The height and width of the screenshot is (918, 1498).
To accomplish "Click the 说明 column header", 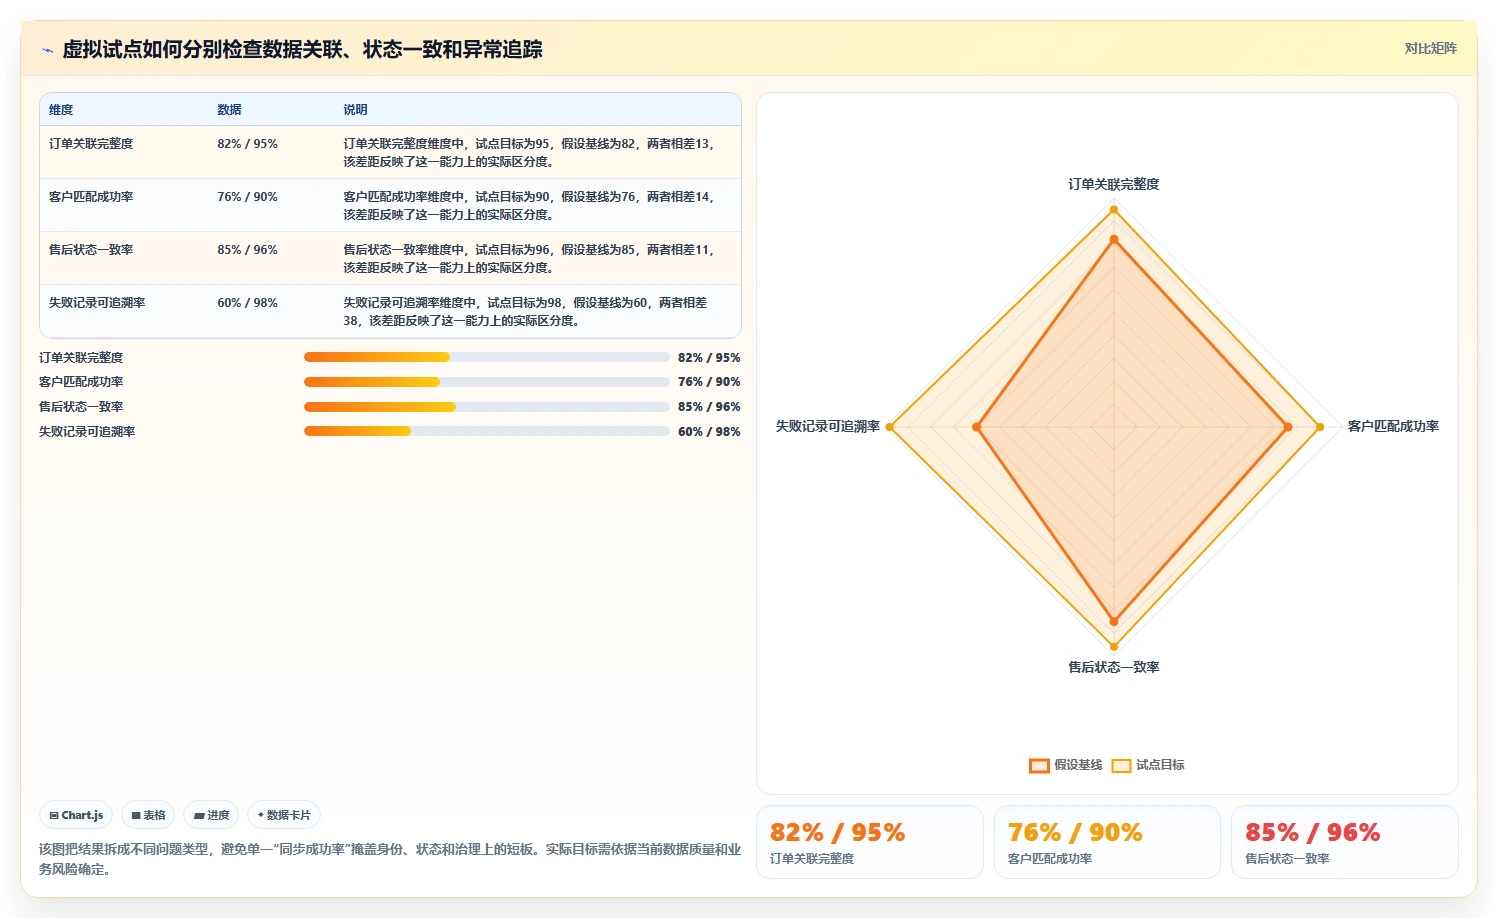I will (x=355, y=110).
